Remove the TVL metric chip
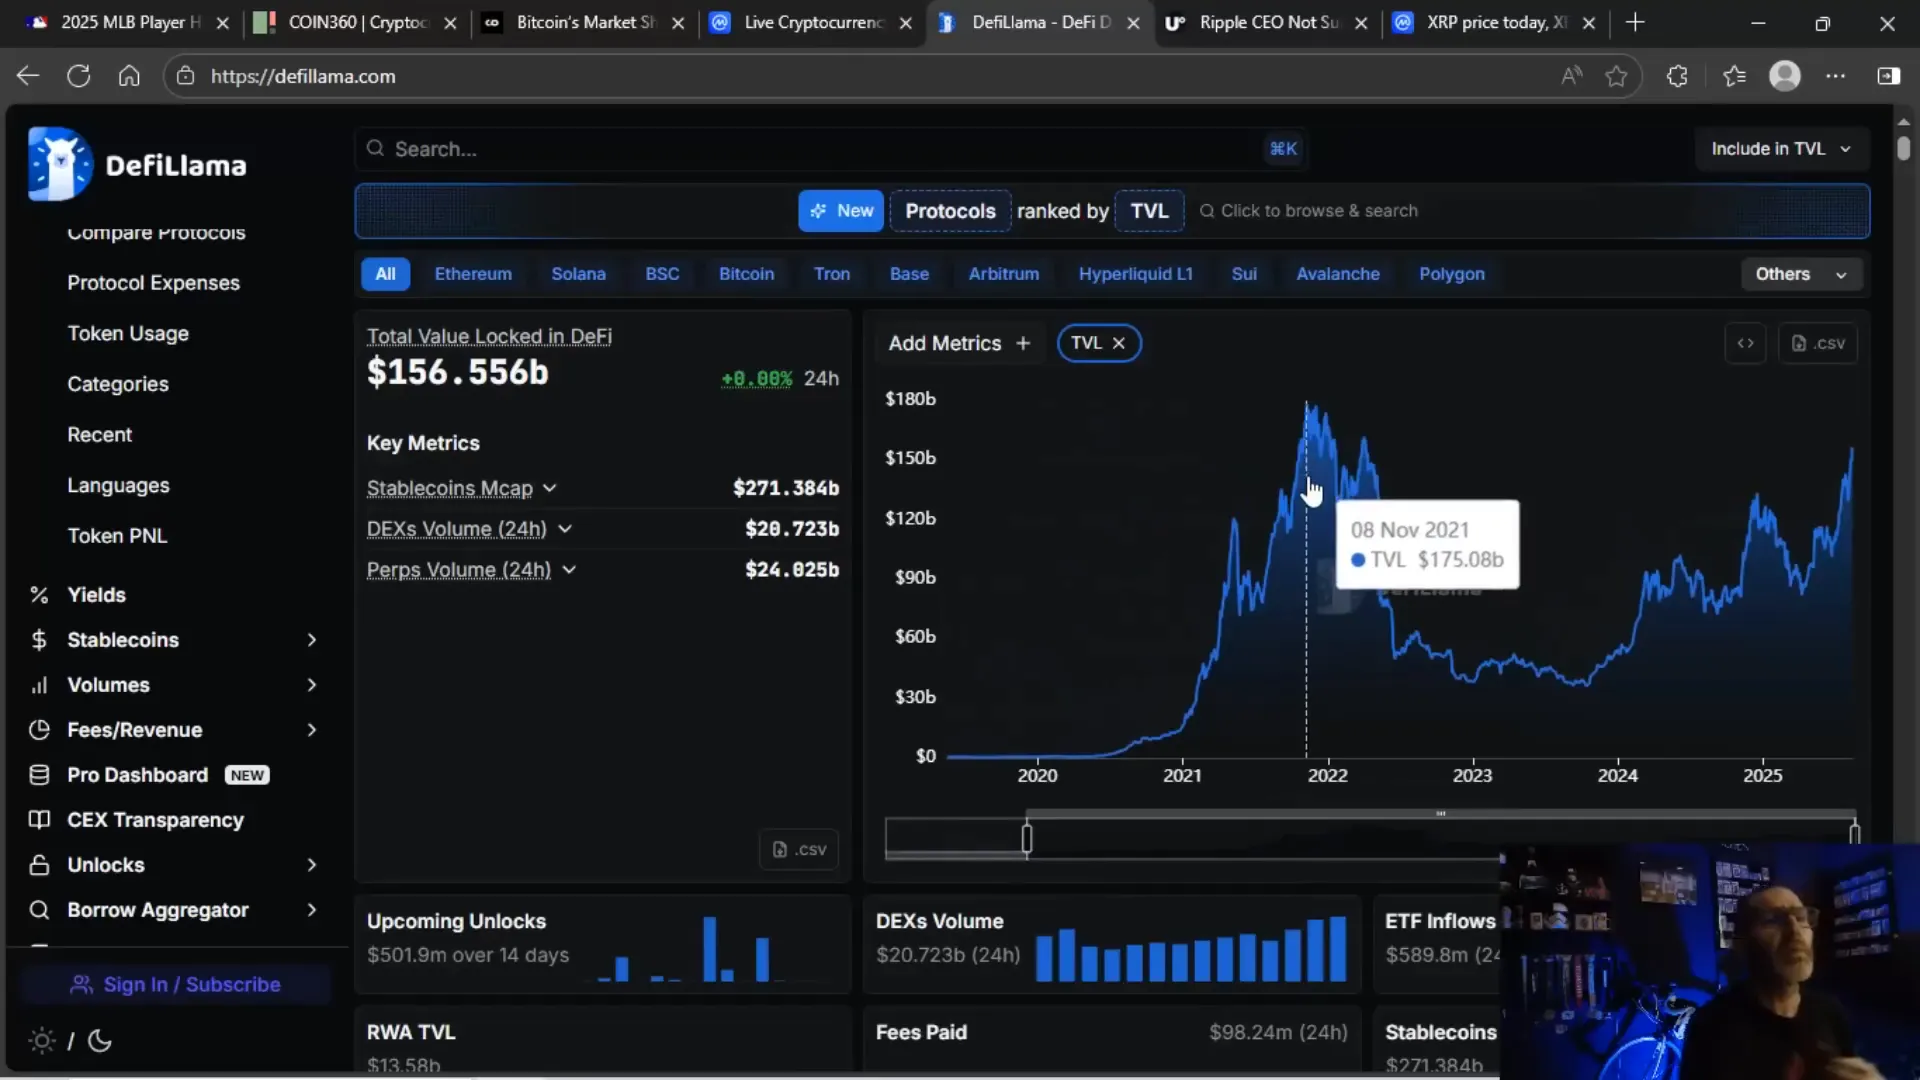 (1119, 343)
